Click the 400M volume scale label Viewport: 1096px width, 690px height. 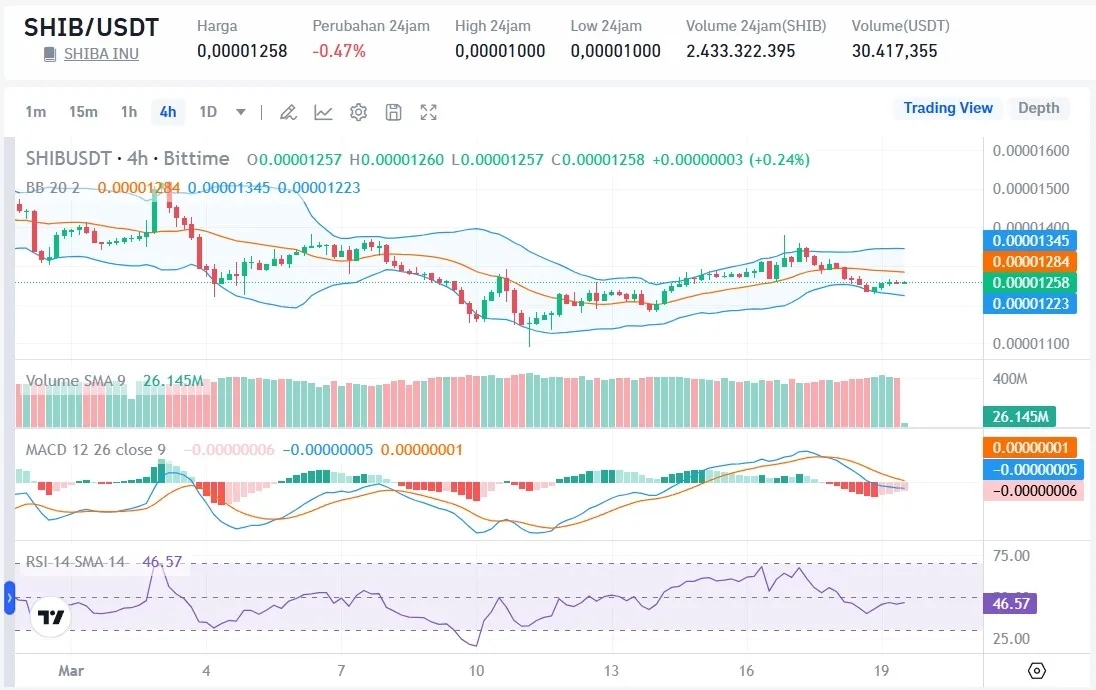click(x=1010, y=379)
